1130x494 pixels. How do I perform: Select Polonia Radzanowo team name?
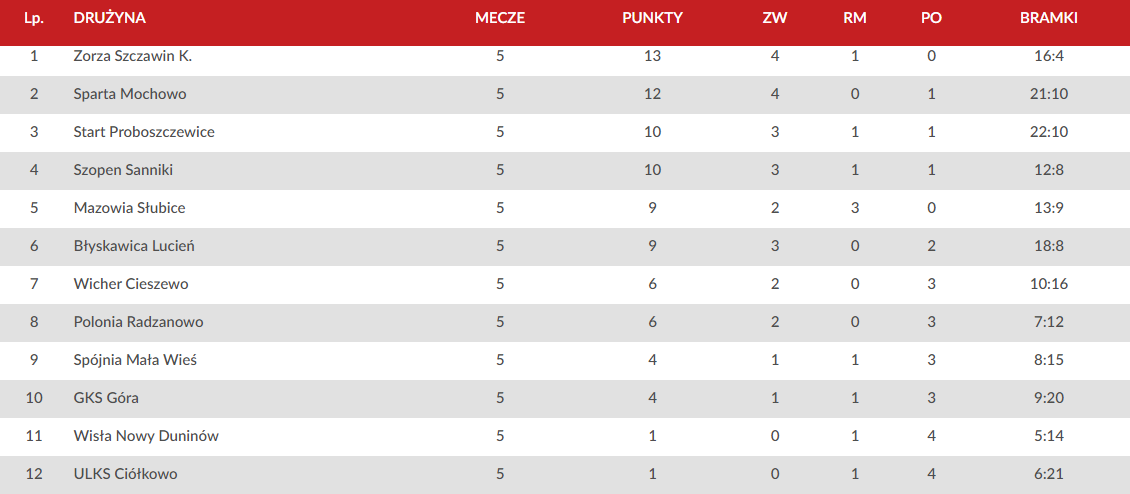[138, 322]
